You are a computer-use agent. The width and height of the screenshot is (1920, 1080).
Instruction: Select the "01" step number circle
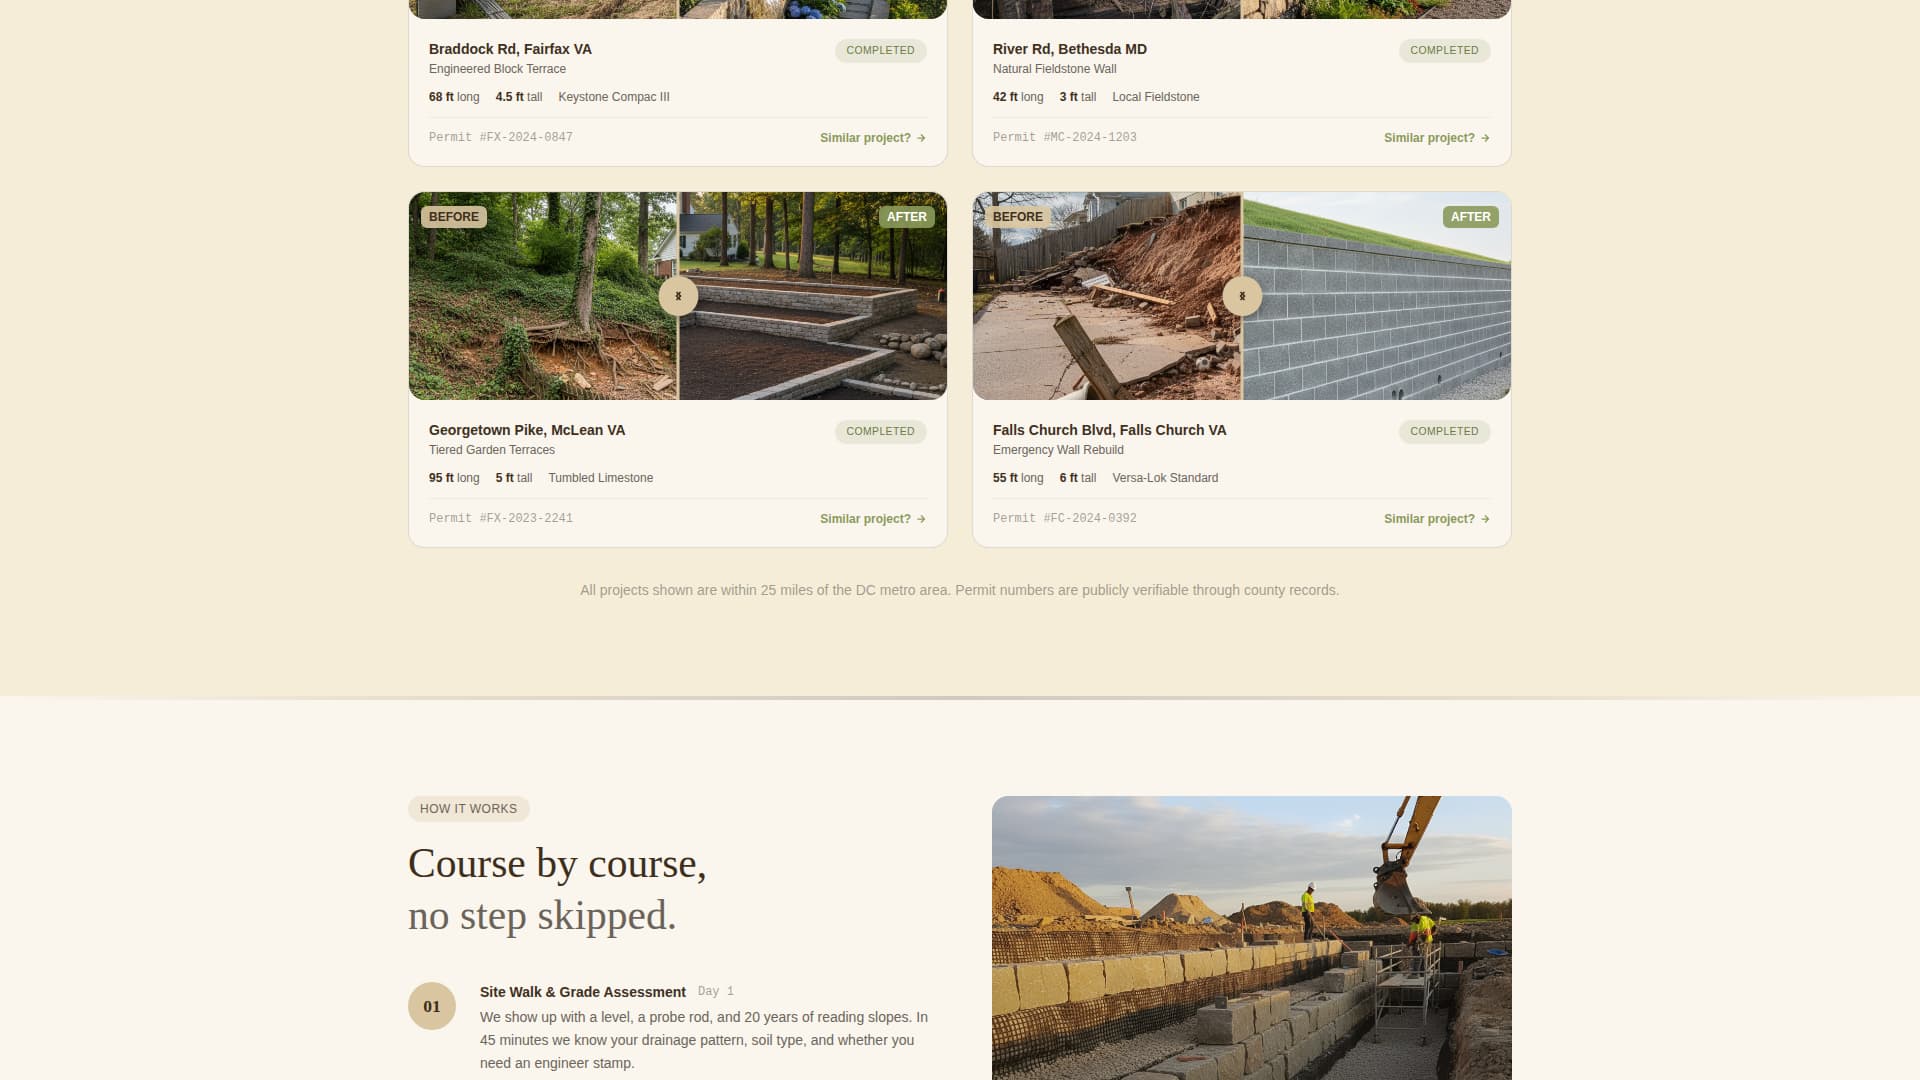coord(433,1006)
